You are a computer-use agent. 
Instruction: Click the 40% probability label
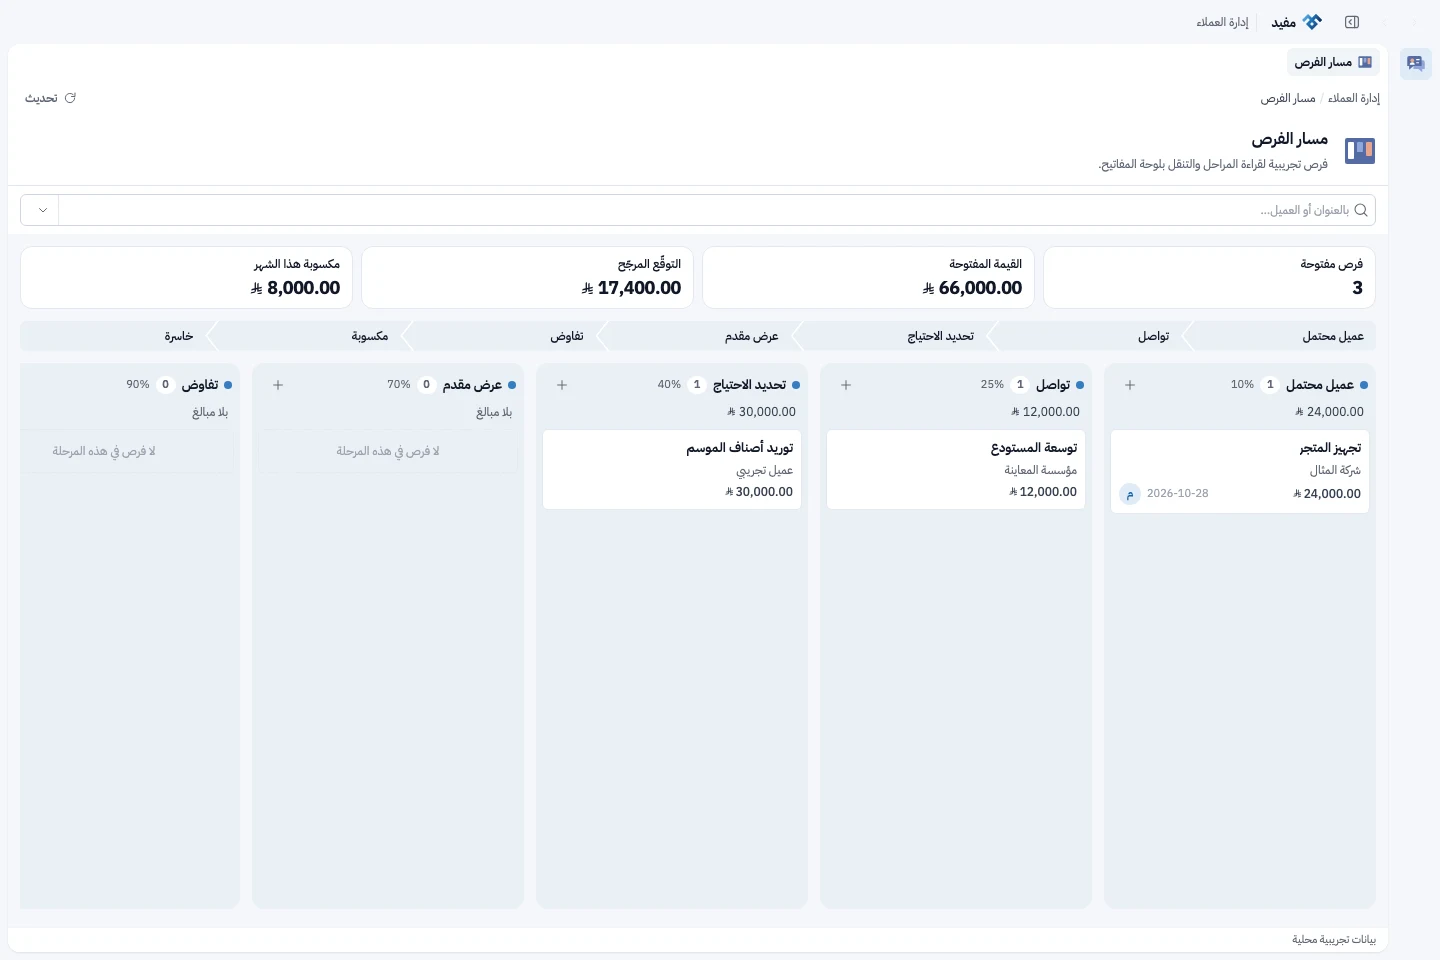[669, 385]
